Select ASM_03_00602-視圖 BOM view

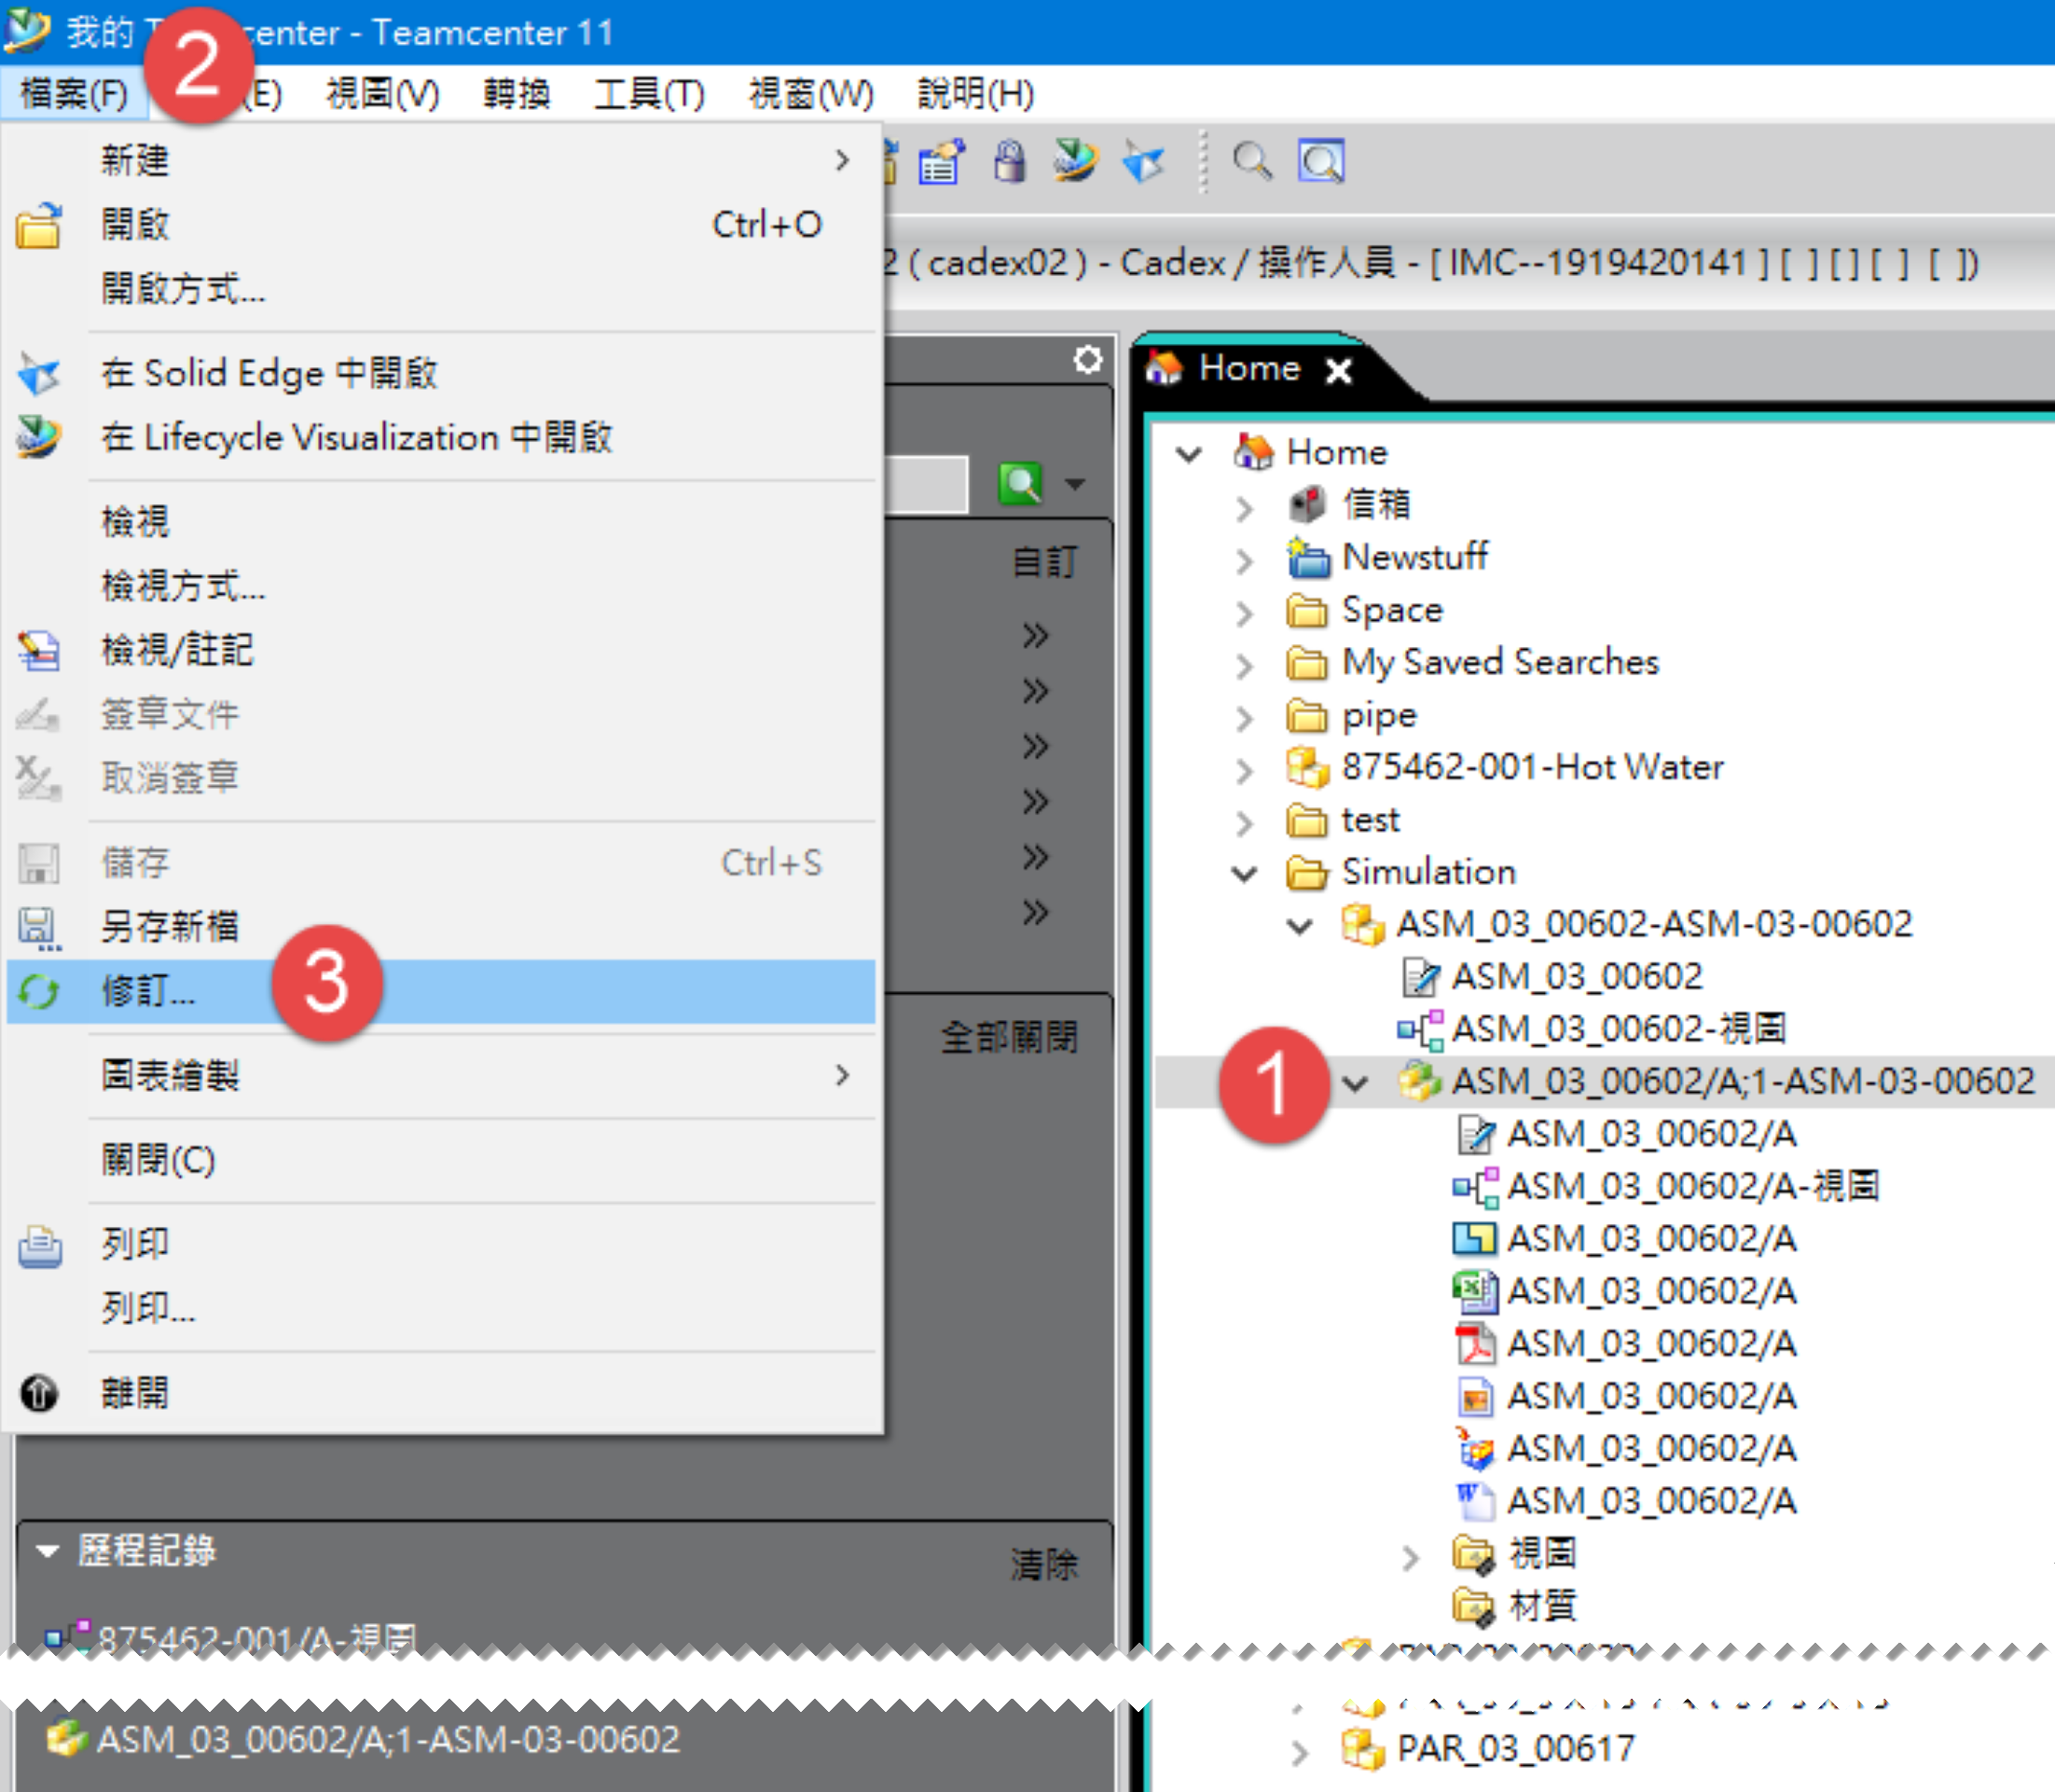point(1619,1028)
